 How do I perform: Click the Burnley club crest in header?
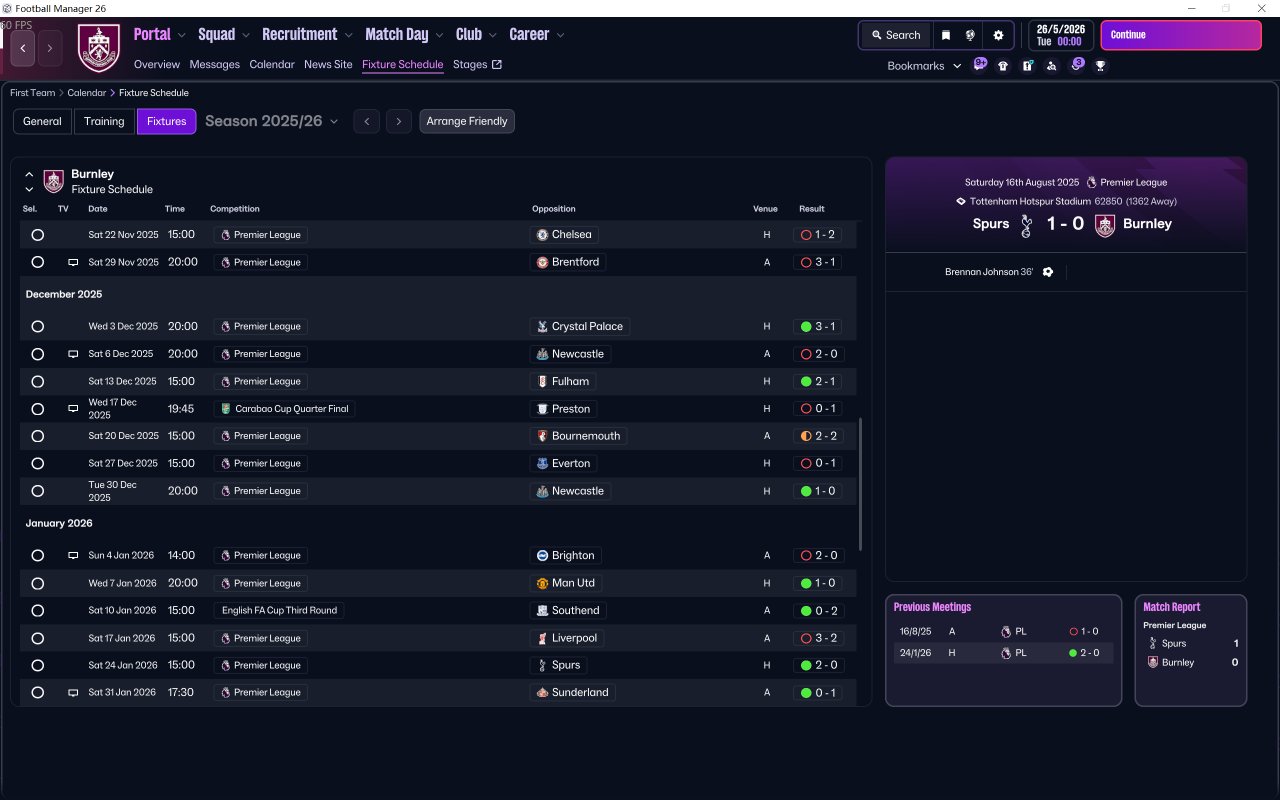99,48
